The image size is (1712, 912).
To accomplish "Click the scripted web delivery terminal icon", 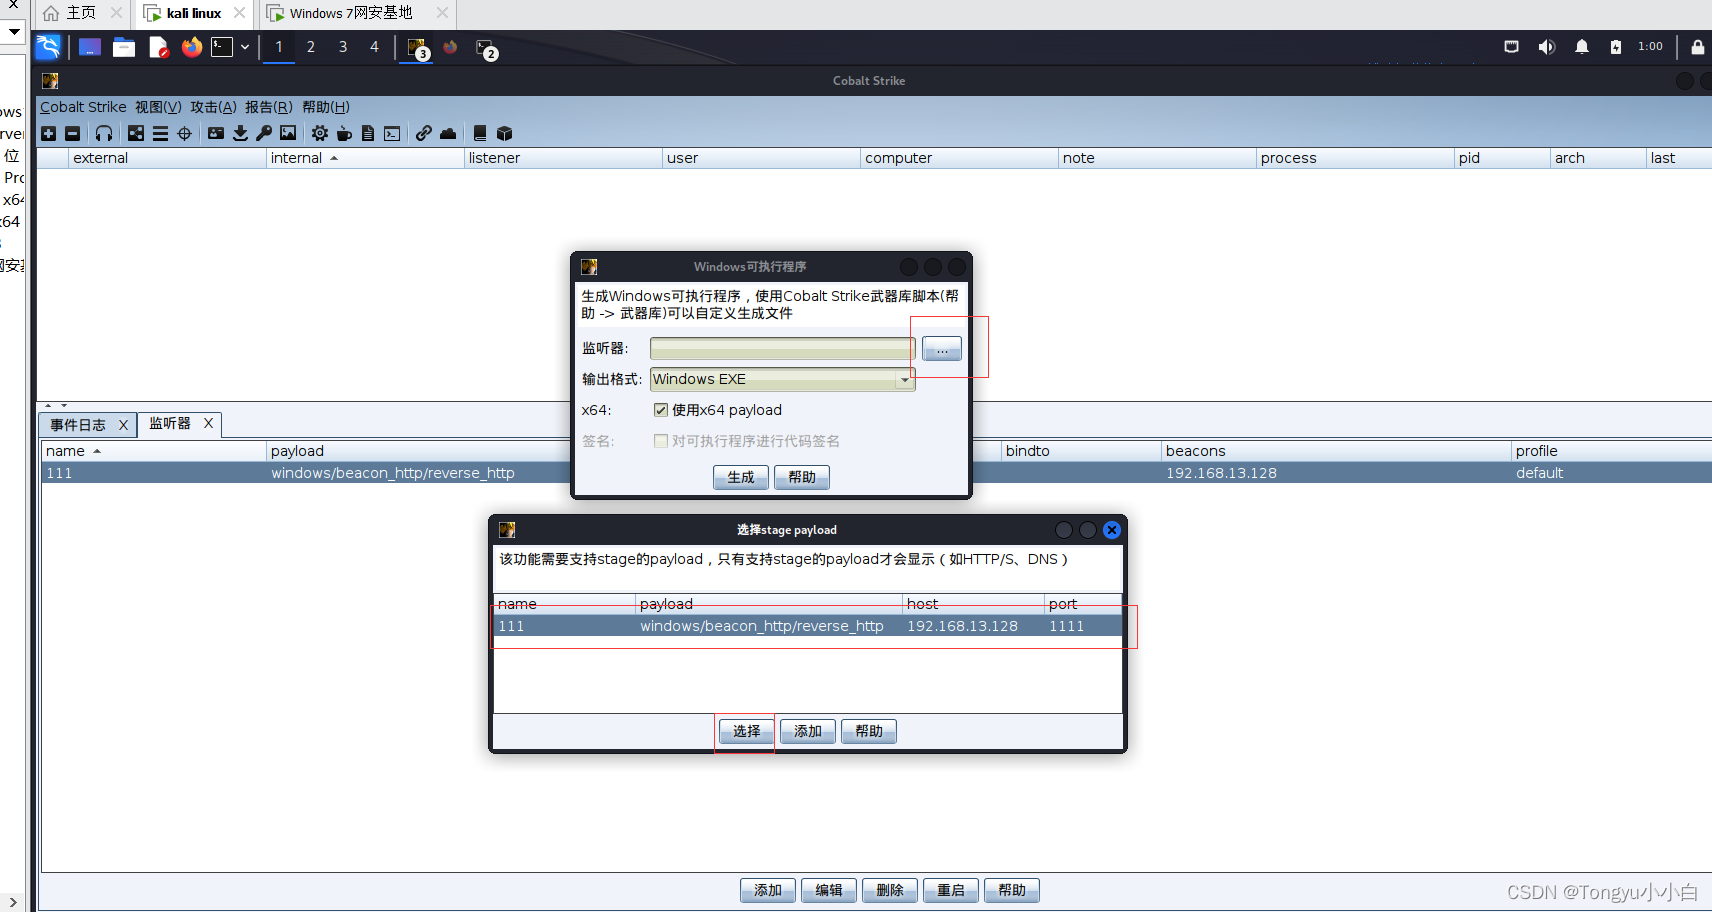I will pos(392,133).
